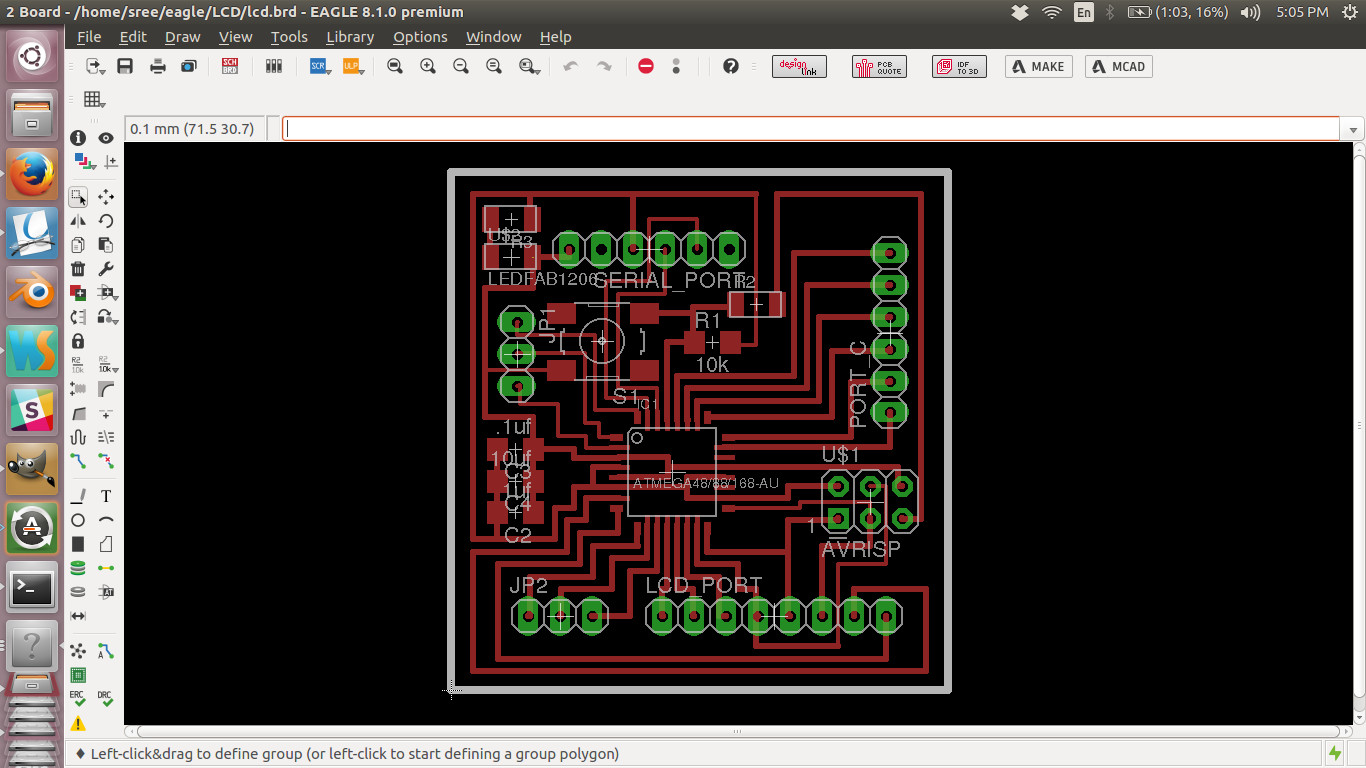Viewport: 1366px width, 768px height.
Task: Open the Errors warning list
Action: (x=78, y=723)
